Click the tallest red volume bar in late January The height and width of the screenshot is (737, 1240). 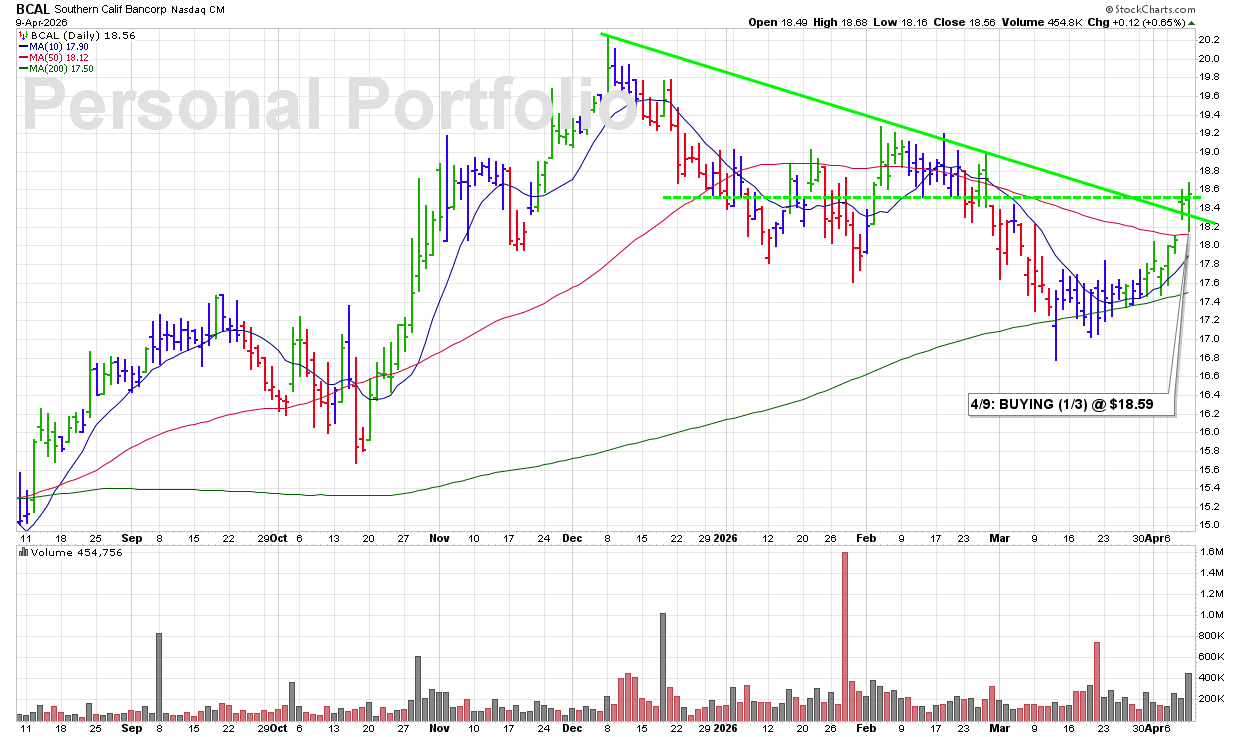845,636
